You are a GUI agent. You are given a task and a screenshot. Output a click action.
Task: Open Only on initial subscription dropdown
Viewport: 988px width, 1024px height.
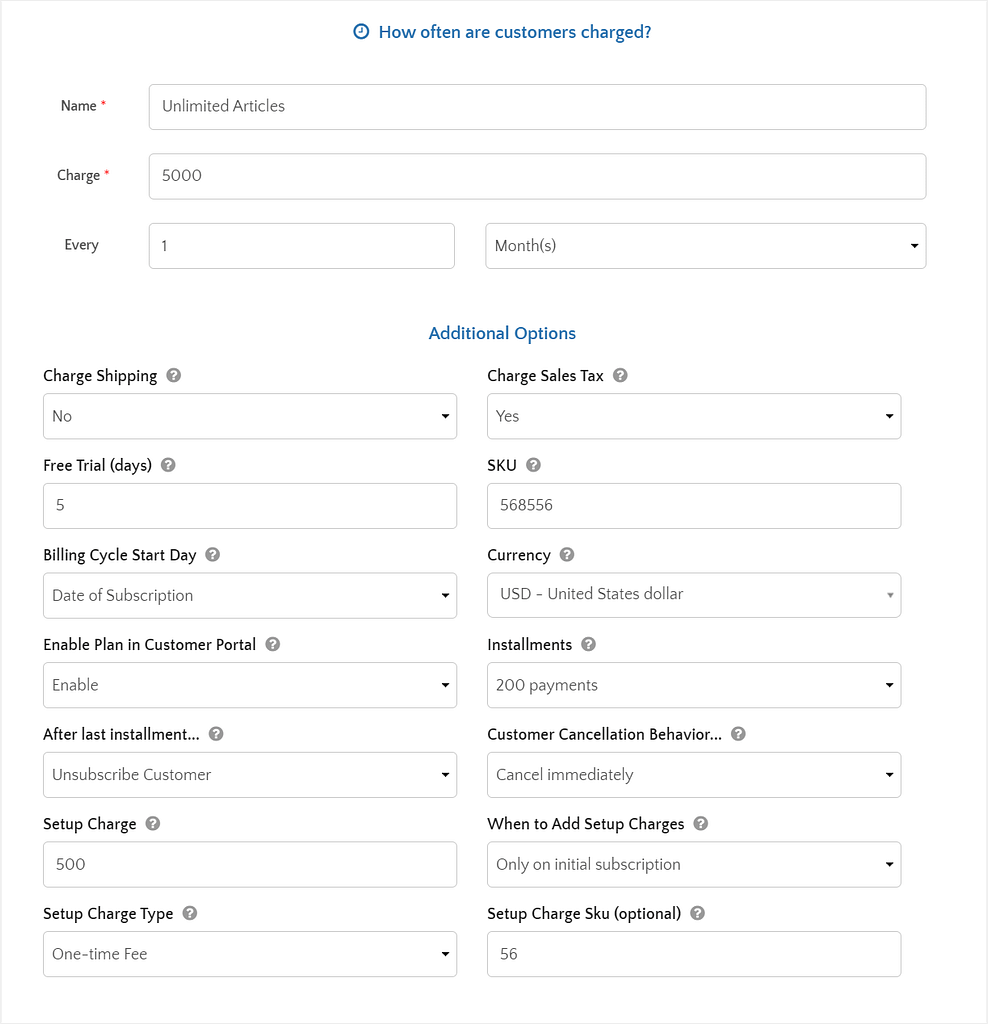pos(694,865)
